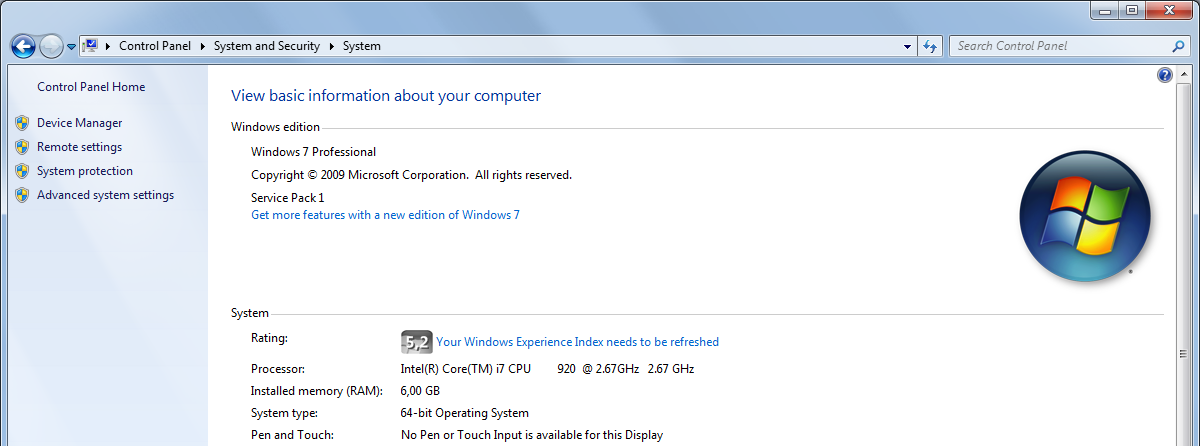Expand the arrow after System and Security breadcrumb
This screenshot has height=446, width=1200.
click(x=331, y=46)
